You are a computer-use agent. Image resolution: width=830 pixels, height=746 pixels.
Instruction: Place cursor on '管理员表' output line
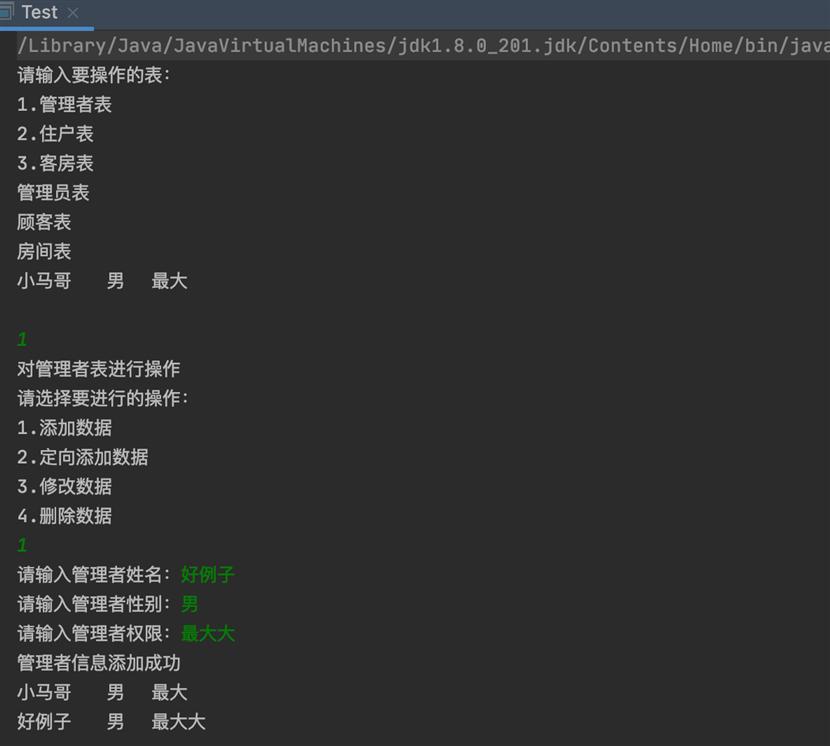click(53, 193)
